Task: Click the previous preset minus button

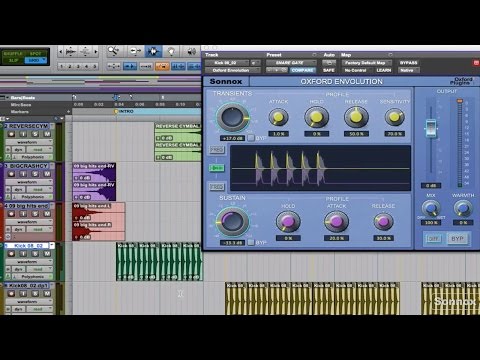Action: click(269, 70)
